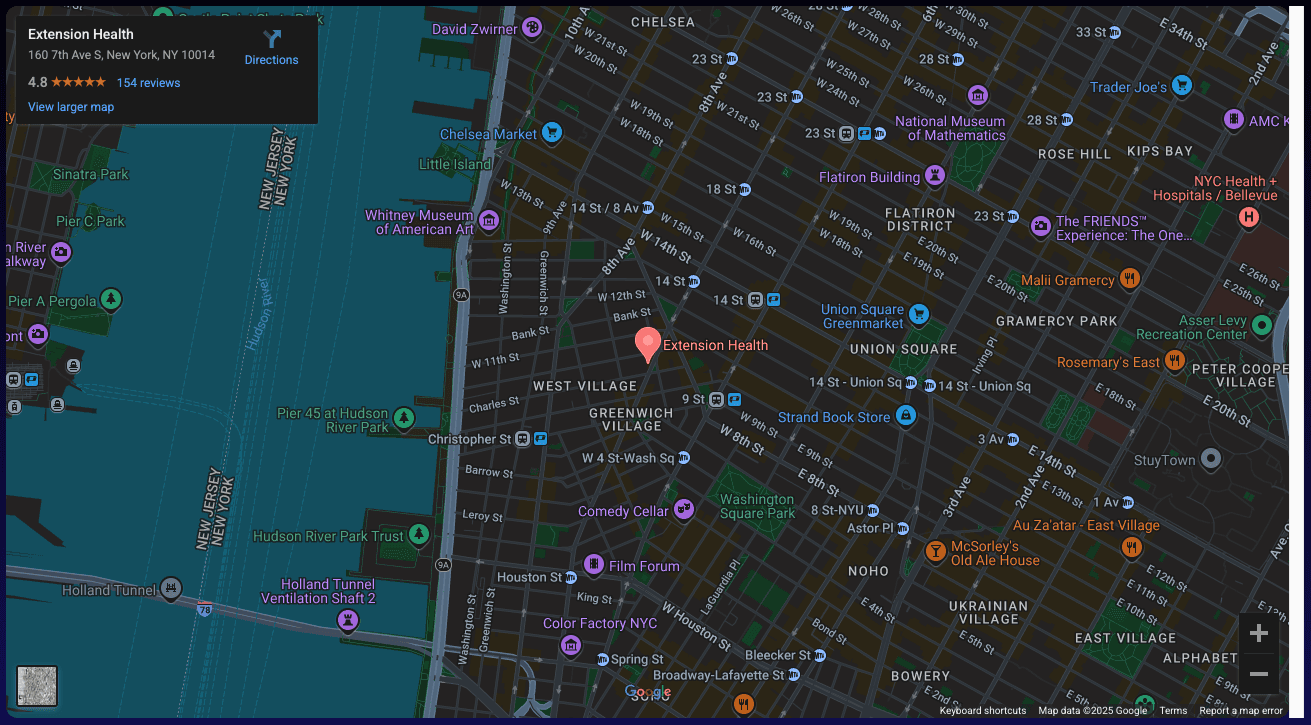
Task: Click the Pier 45 Hudson River Park icon
Action: [403, 418]
